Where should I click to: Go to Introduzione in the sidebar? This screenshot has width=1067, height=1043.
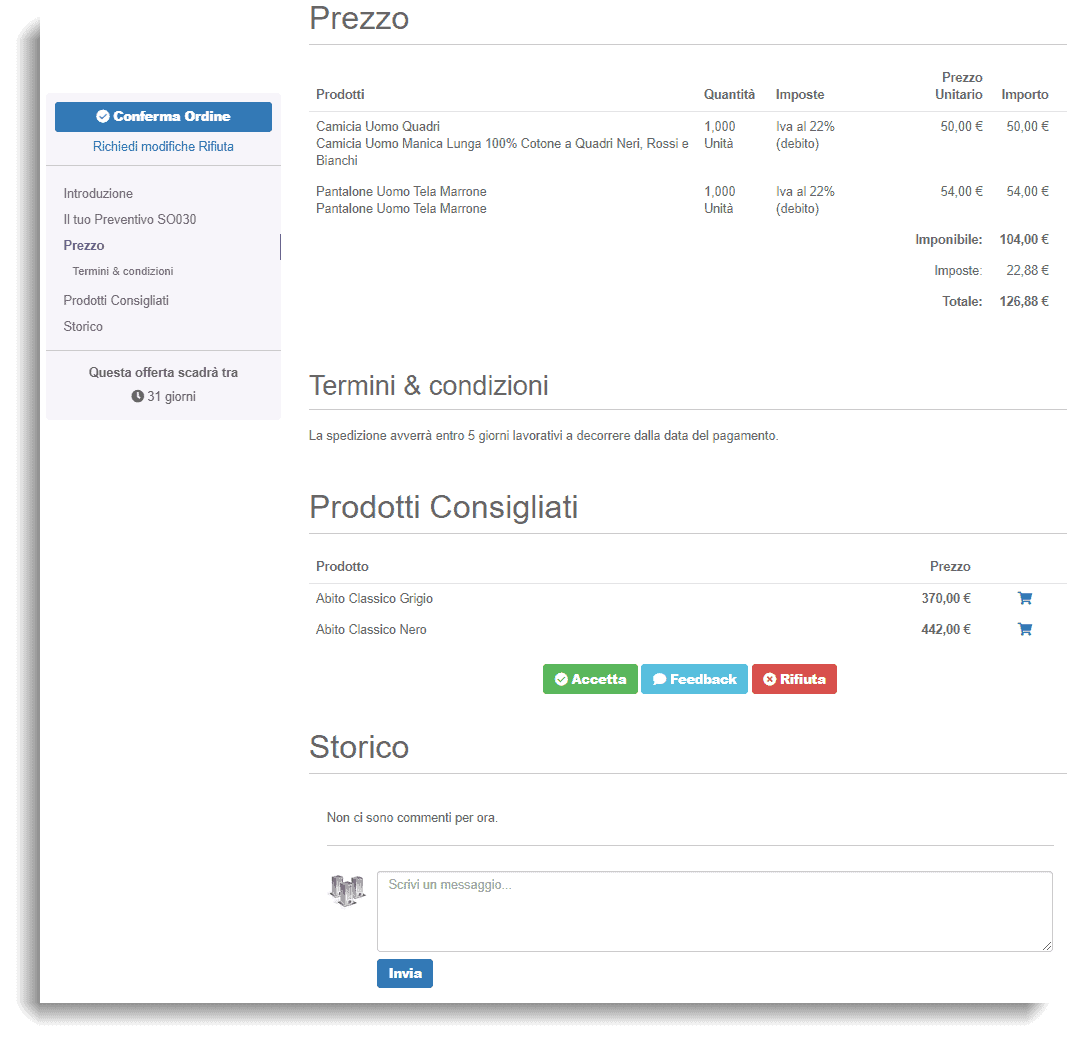tap(98, 193)
